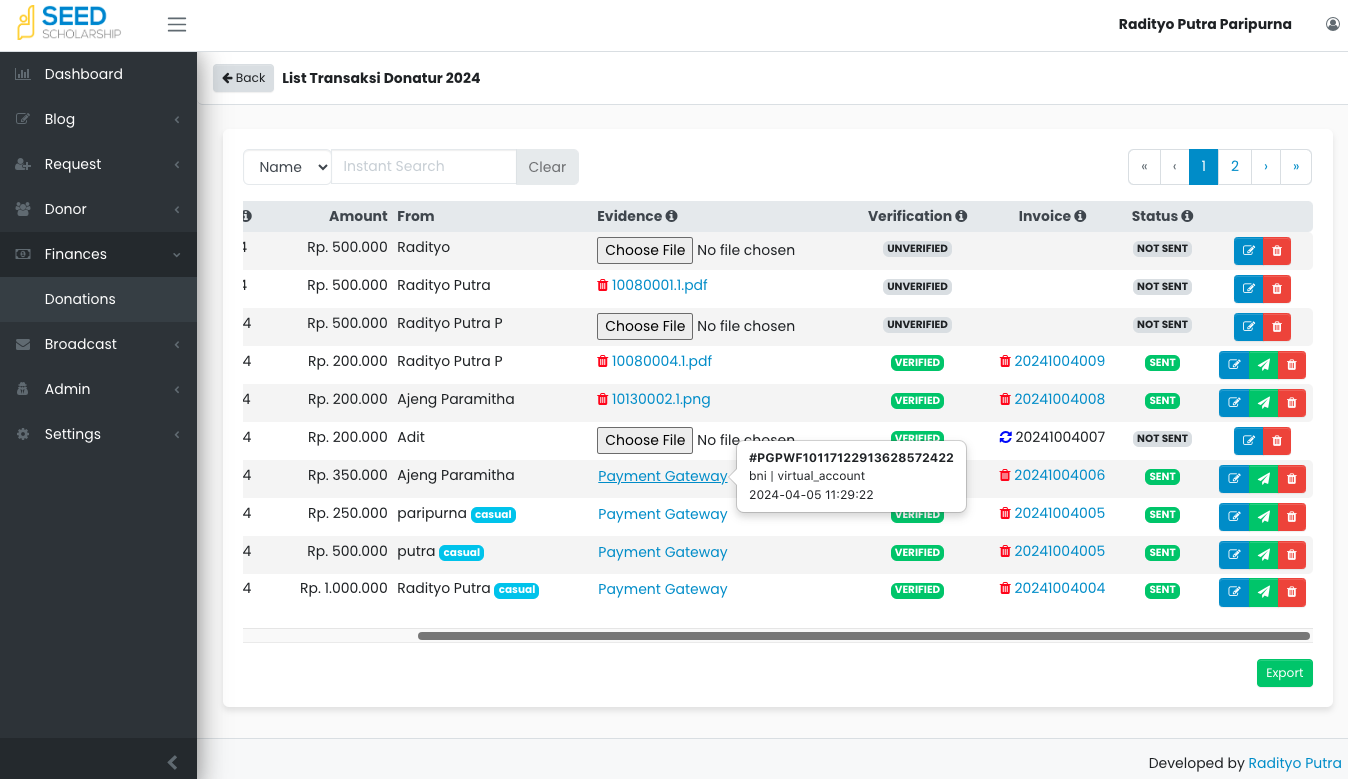This screenshot has width=1348, height=779.
Task: Open Payment Gateway link for Ajeng Paramitha
Action: click(663, 476)
